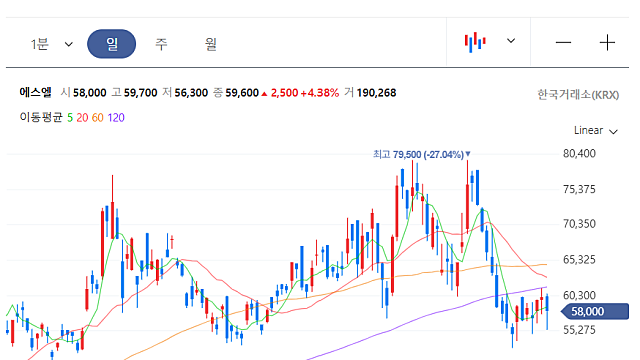Image resolution: width=640 pixels, height=360 pixels.
Task: Switch to the 월 monthly chart tab
Action: [x=211, y=44]
